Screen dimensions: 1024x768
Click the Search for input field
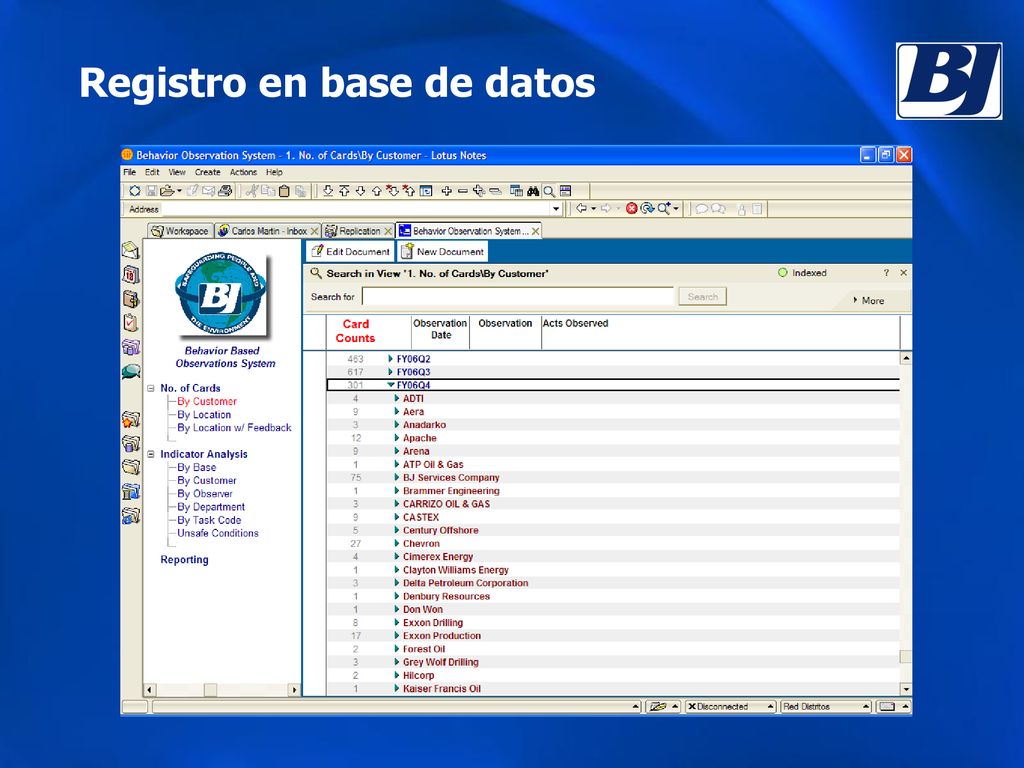(x=518, y=296)
